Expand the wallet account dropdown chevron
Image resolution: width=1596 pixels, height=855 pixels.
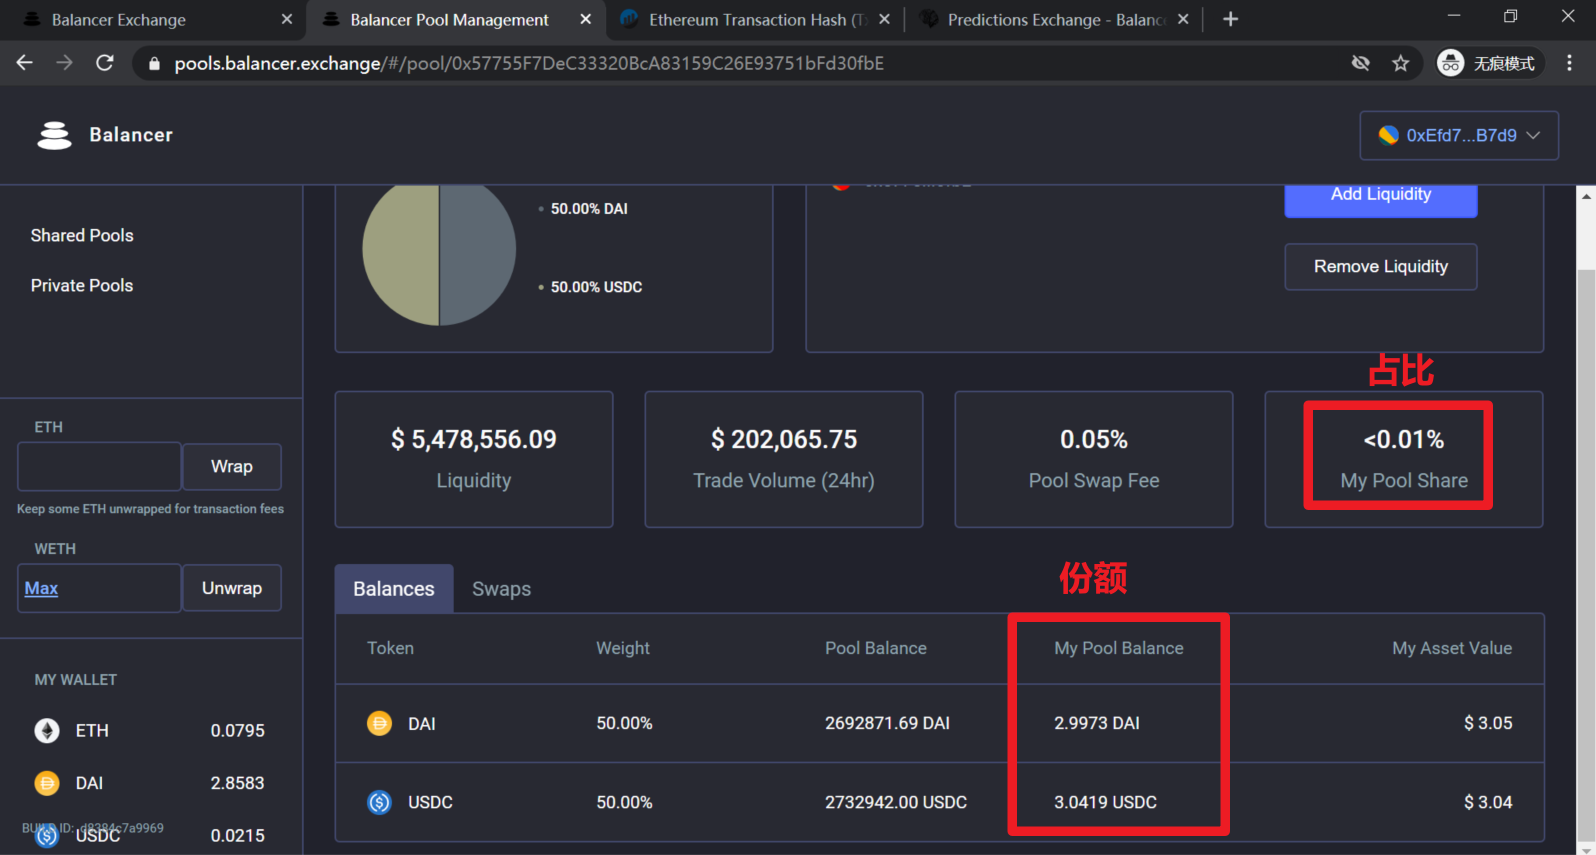point(1533,135)
